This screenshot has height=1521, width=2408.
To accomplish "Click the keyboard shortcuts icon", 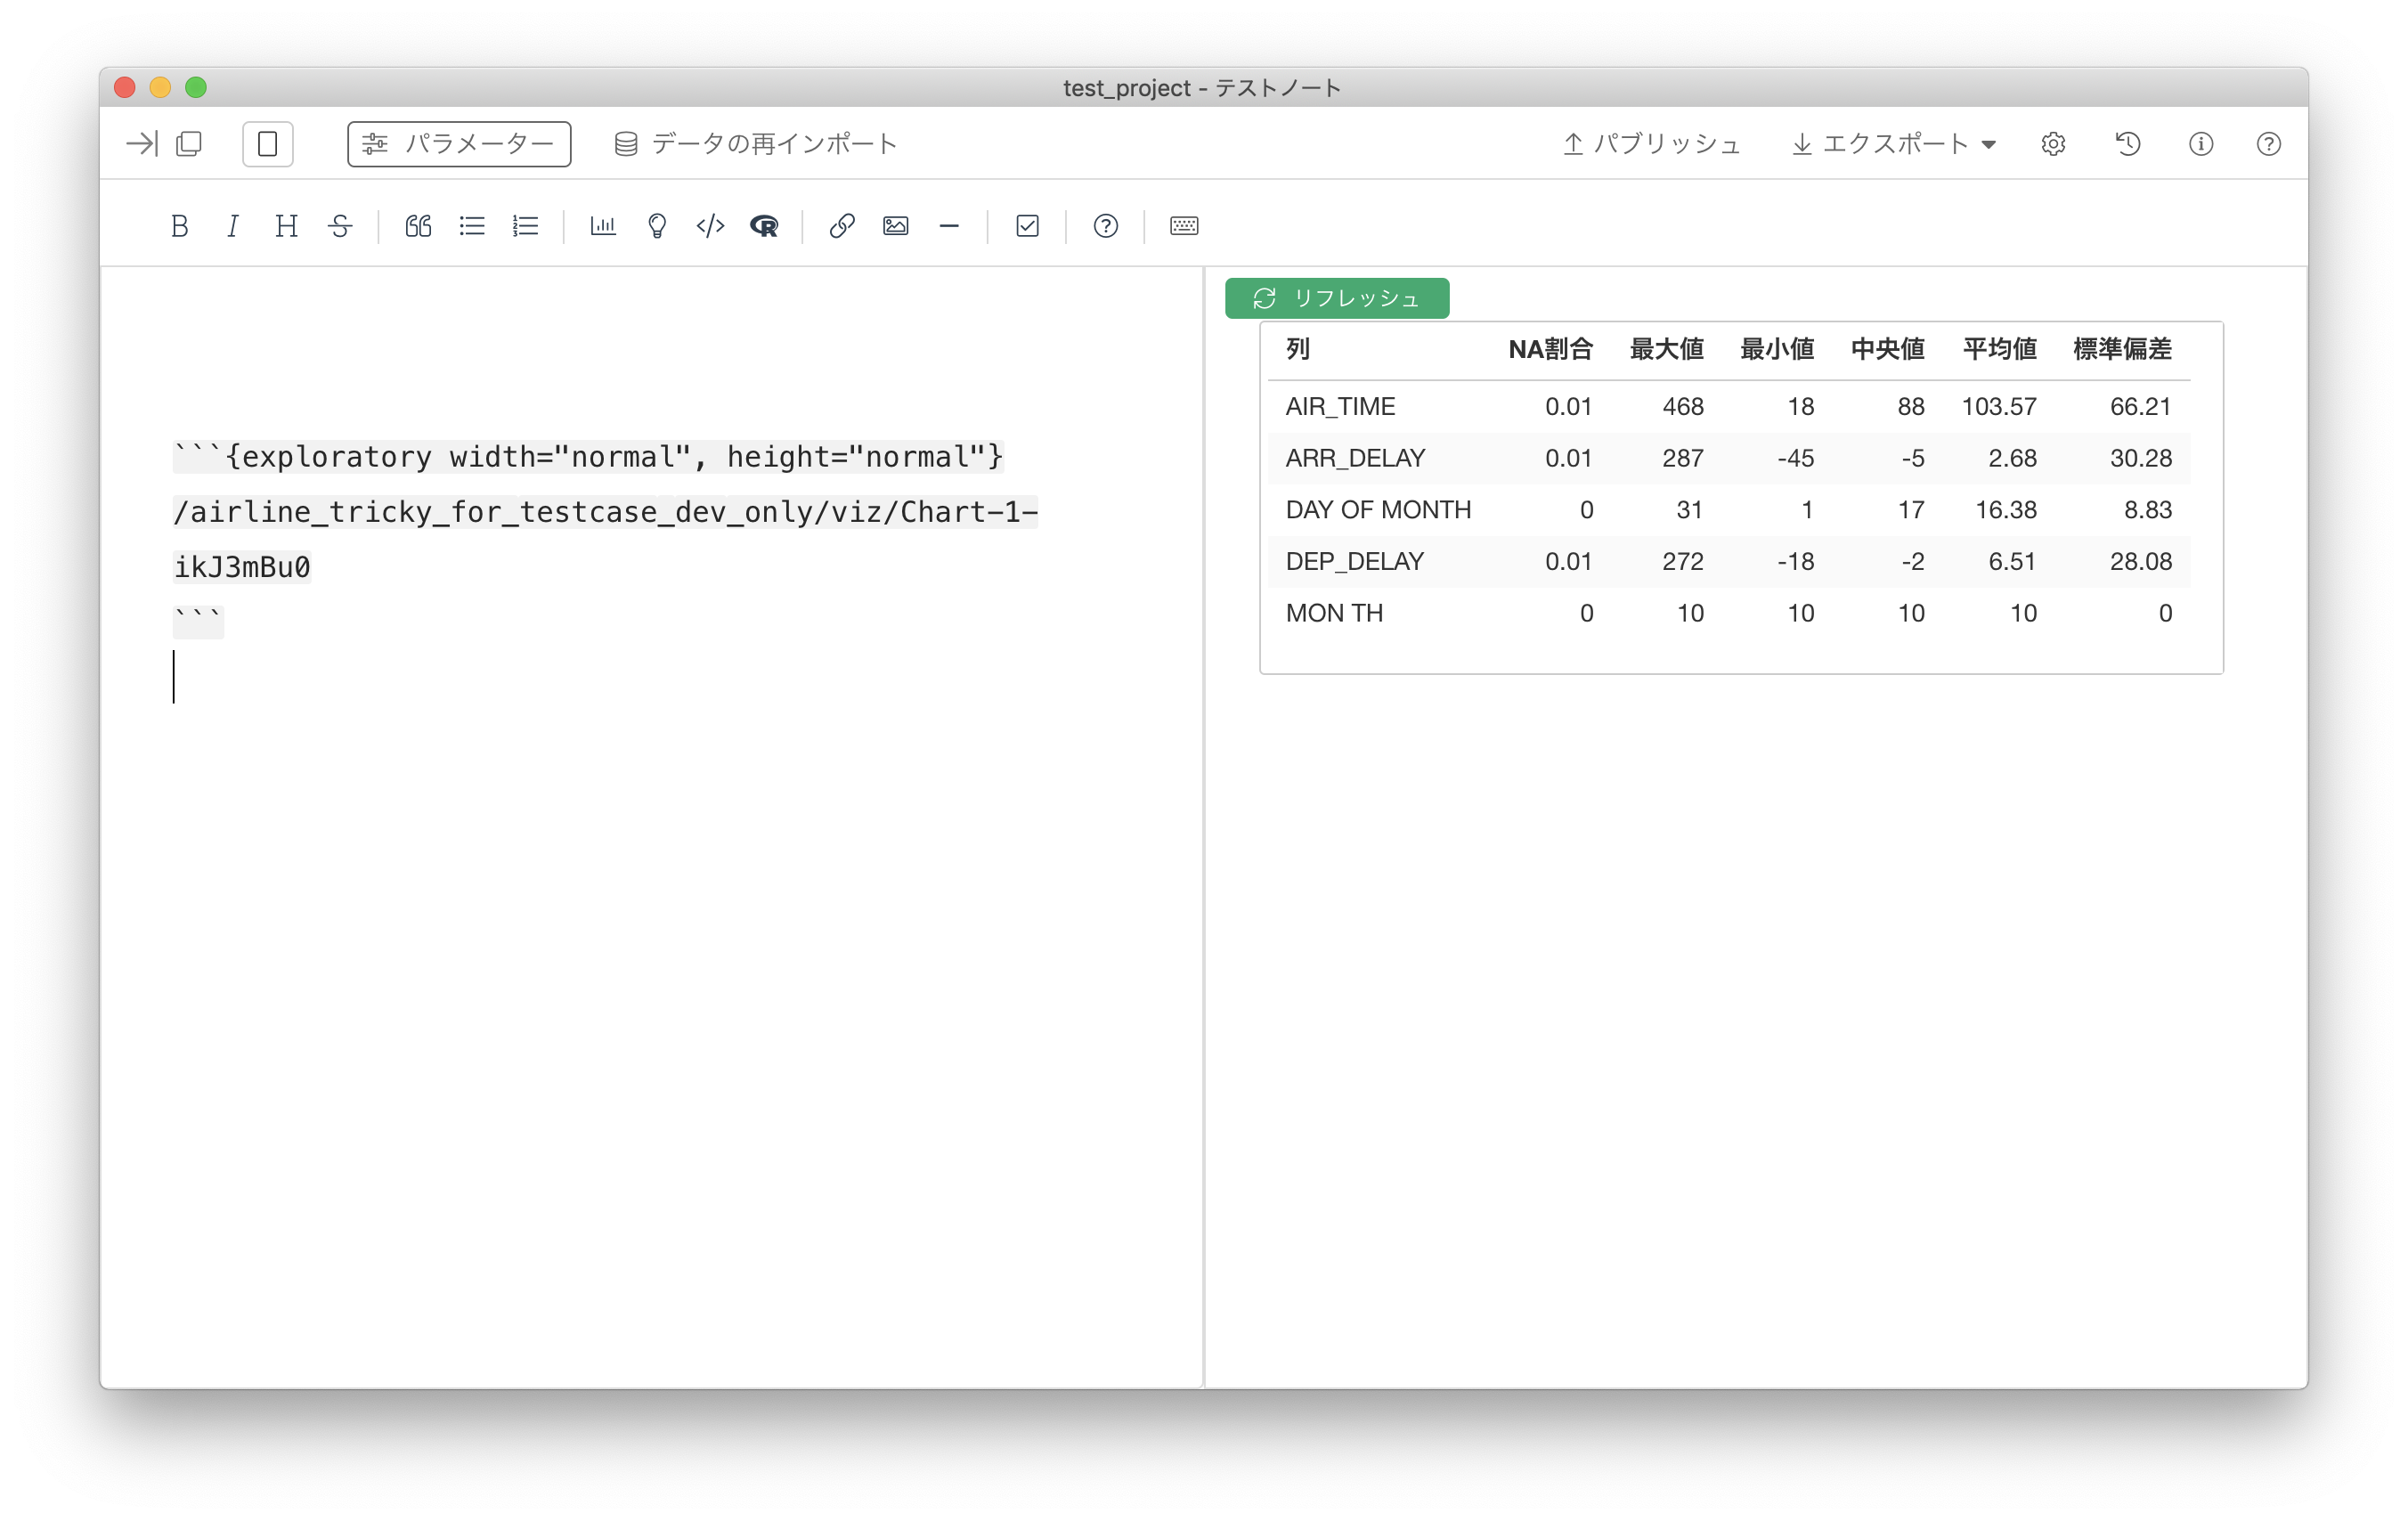I will tap(1184, 226).
